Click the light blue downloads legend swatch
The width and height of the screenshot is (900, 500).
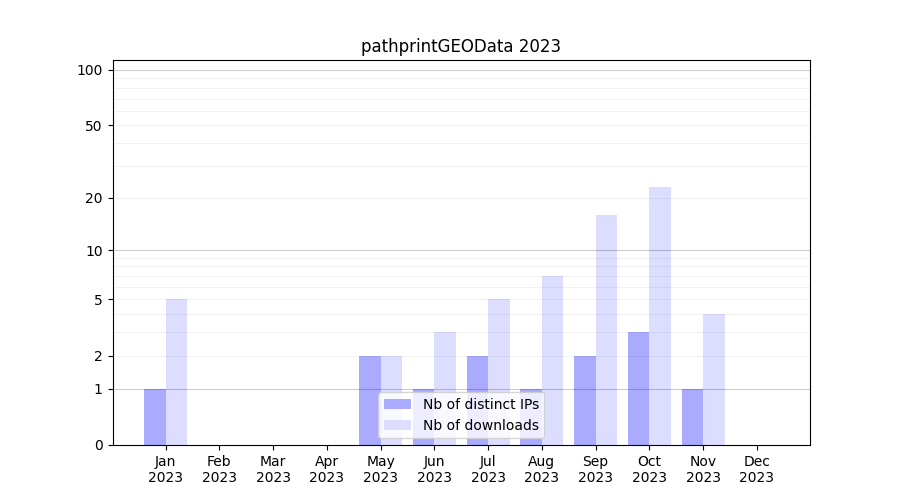click(397, 425)
